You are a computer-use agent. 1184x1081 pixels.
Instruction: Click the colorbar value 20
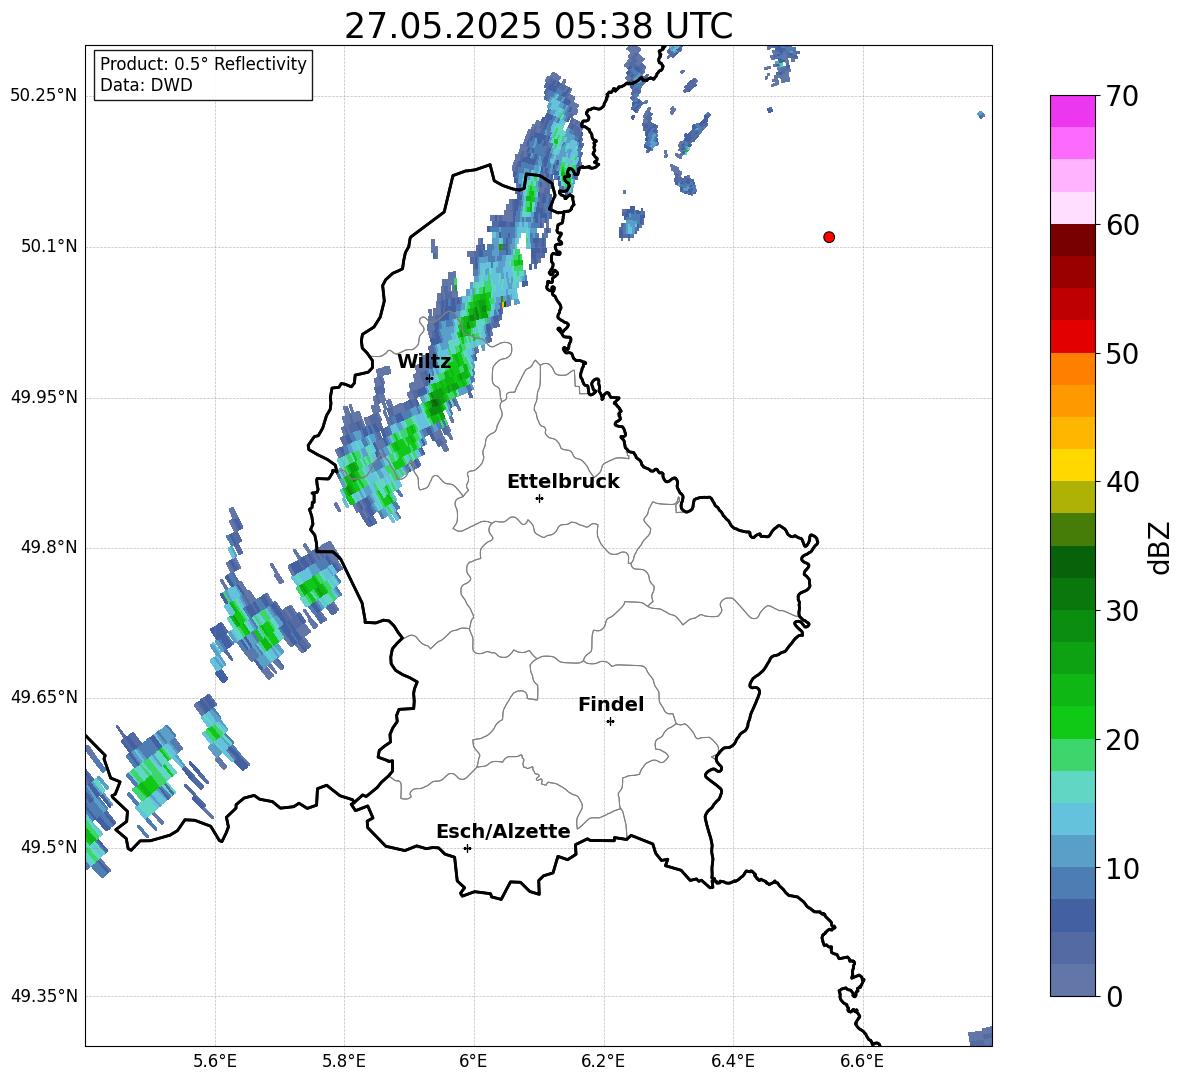point(1122,740)
